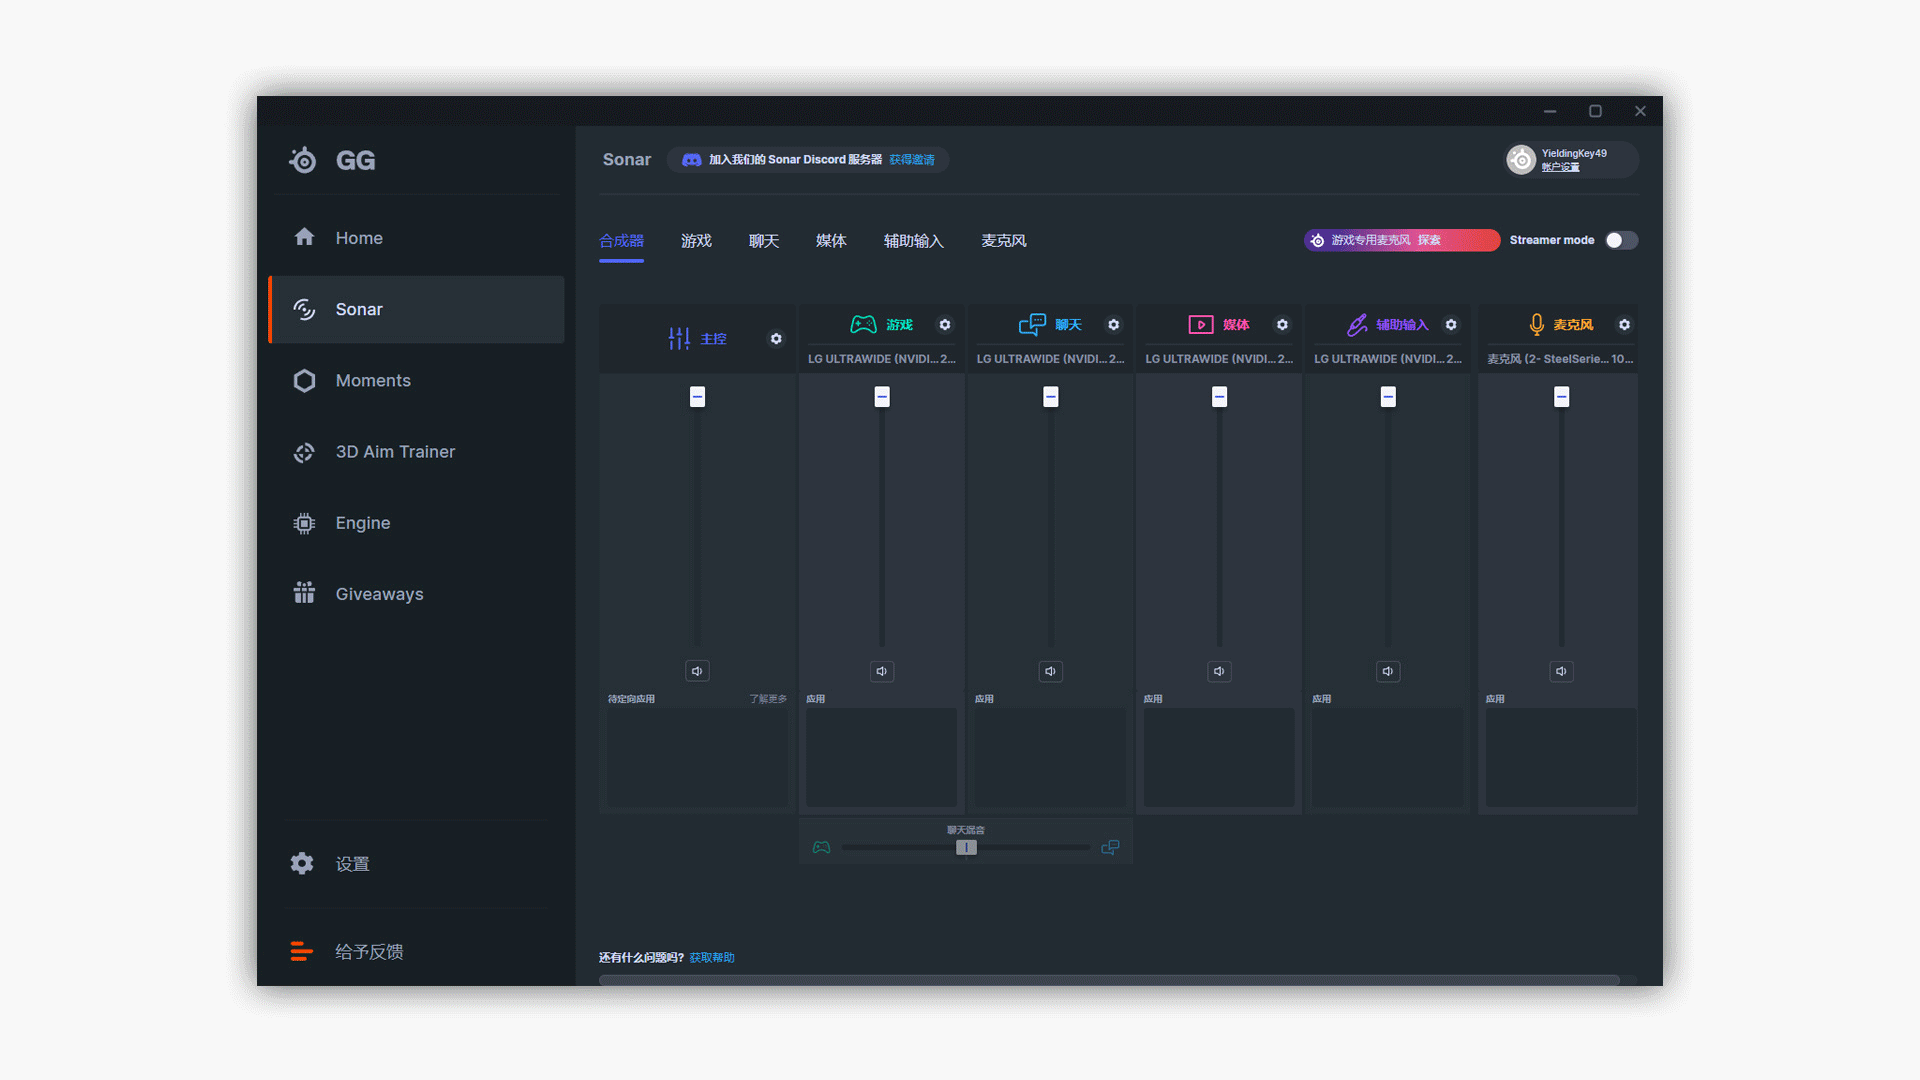Click the 主控 master volume slider handle

coord(697,397)
